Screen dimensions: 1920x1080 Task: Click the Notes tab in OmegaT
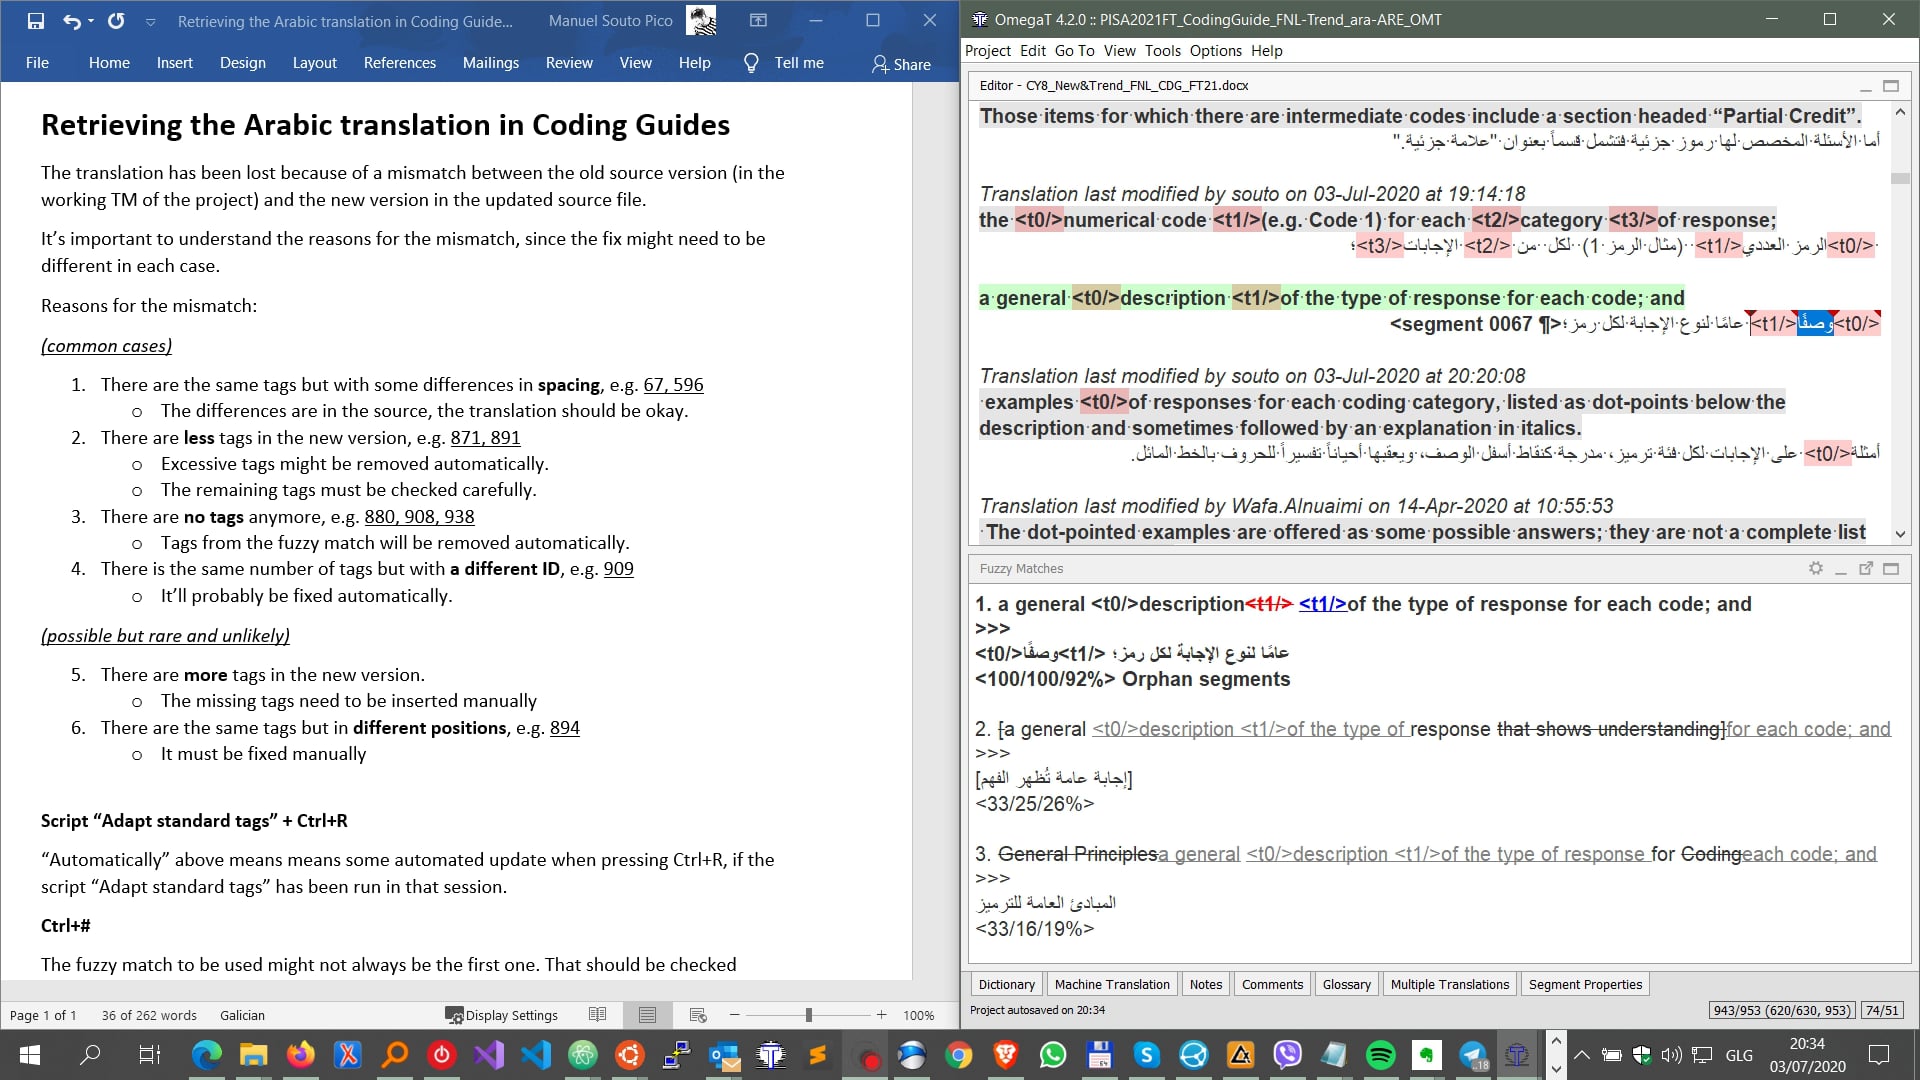(x=1203, y=984)
